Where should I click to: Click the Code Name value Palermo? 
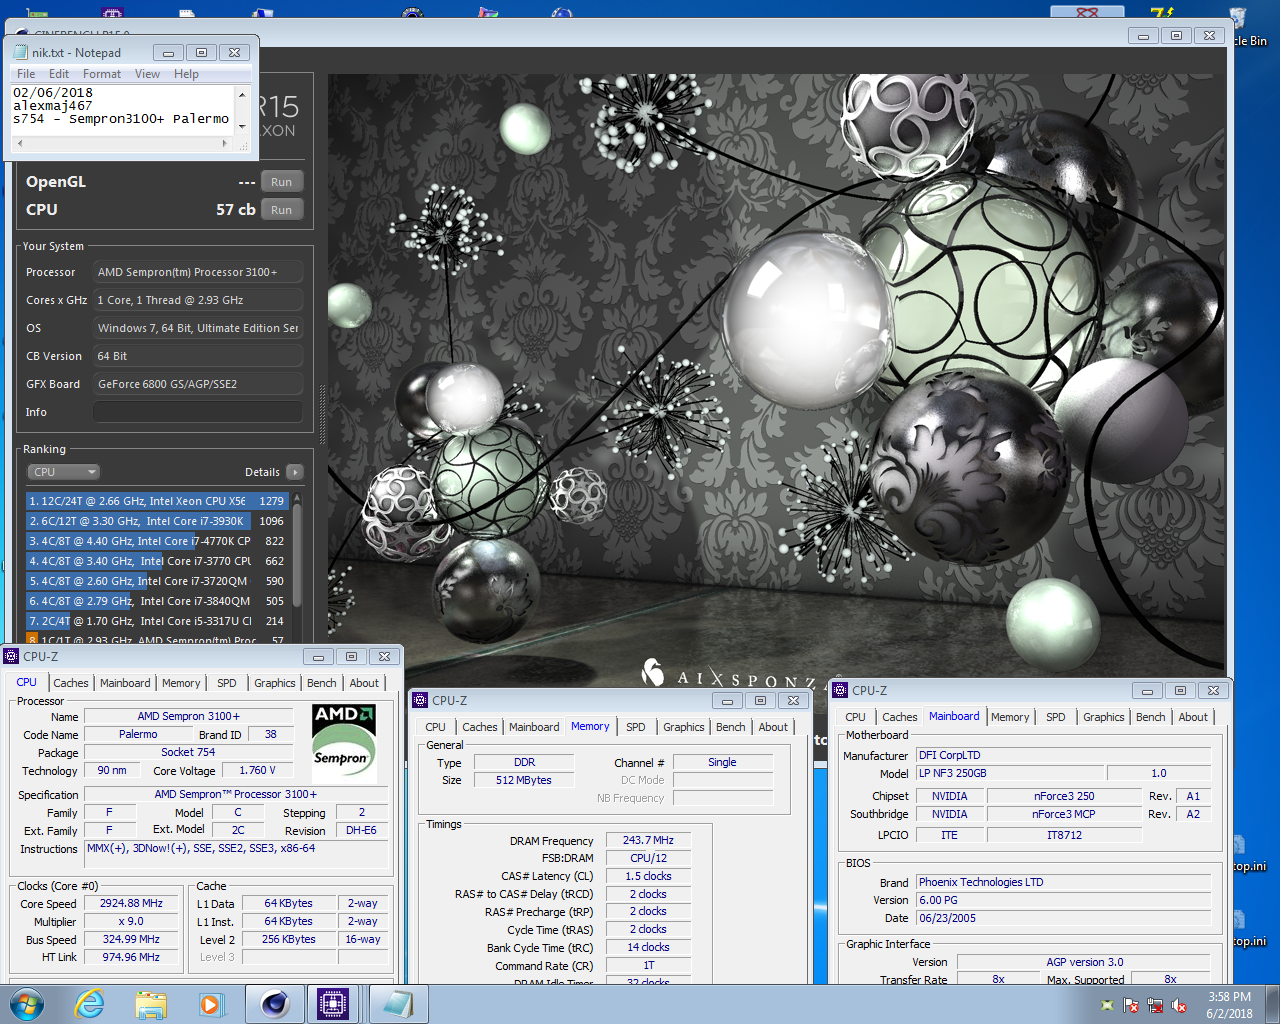[x=138, y=734]
